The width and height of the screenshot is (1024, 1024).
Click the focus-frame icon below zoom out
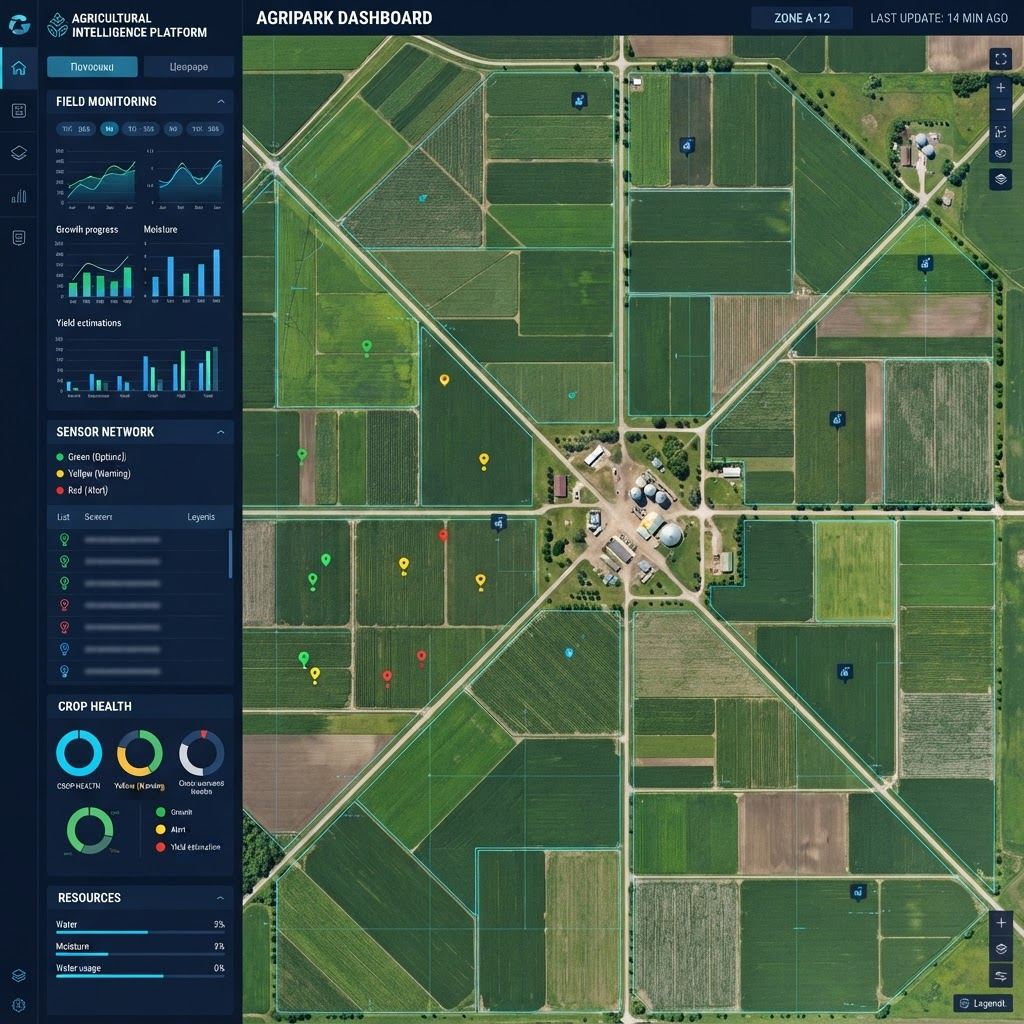pos(1000,132)
